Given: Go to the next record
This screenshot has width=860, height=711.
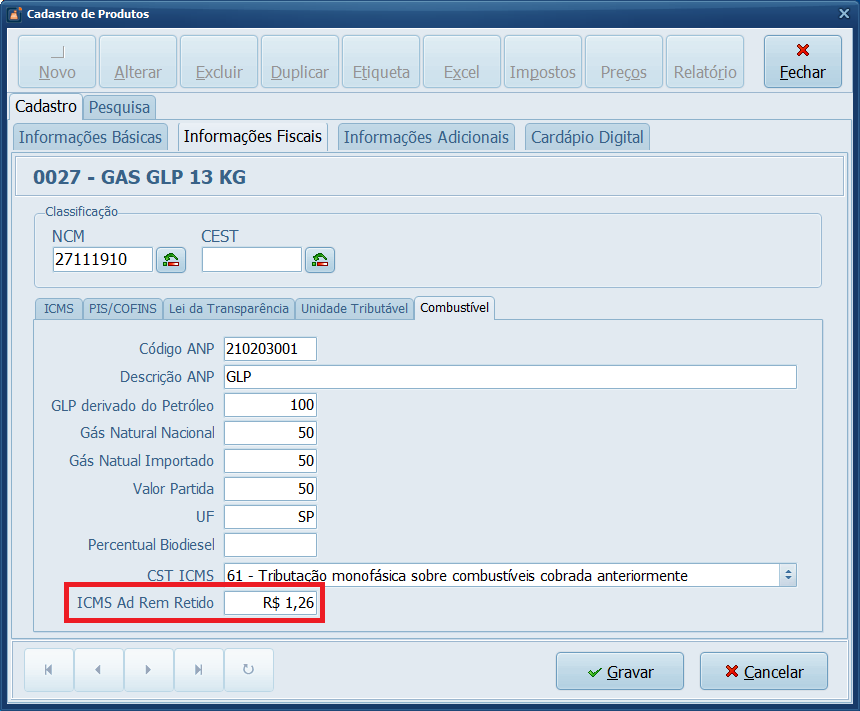Looking at the screenshot, I should 148,670.
